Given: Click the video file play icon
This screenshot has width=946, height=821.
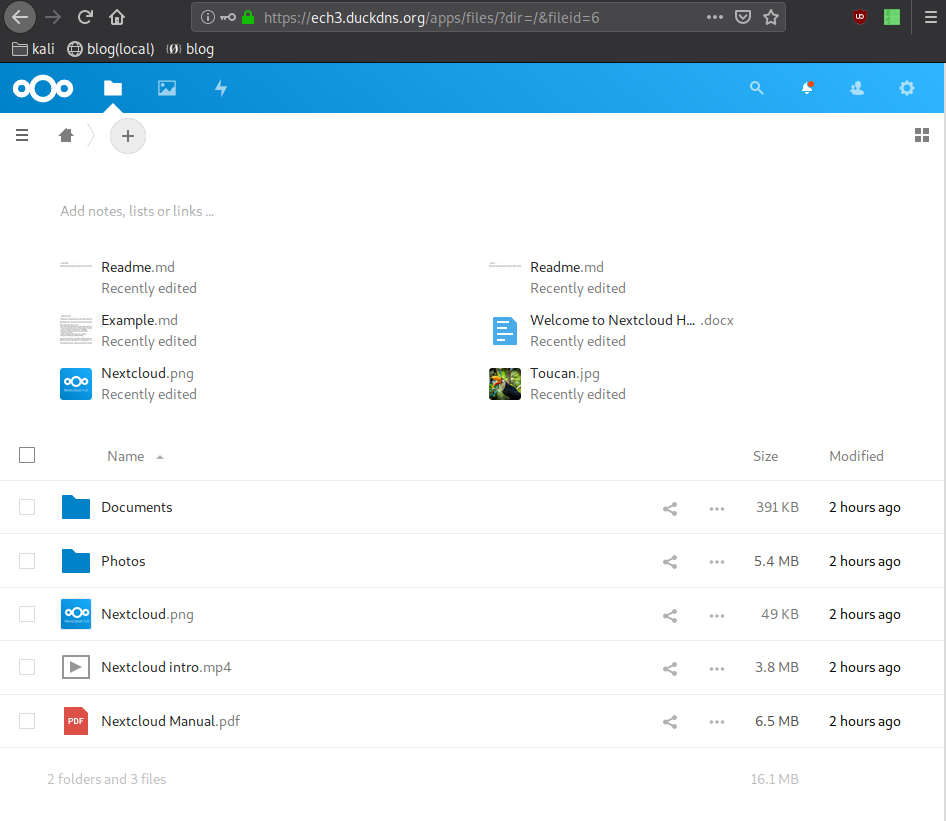Looking at the screenshot, I should [x=76, y=667].
